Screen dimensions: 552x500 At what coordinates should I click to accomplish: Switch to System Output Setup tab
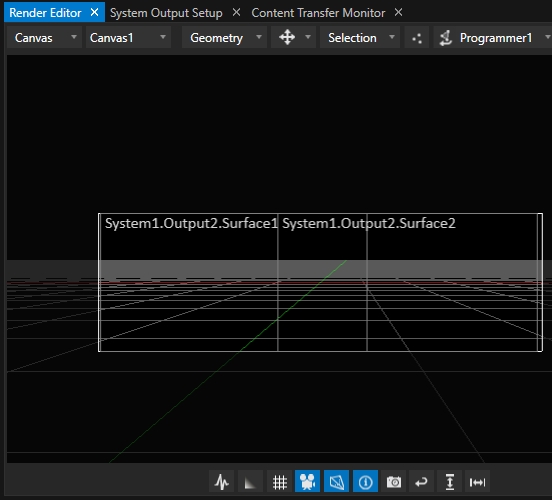coord(166,13)
